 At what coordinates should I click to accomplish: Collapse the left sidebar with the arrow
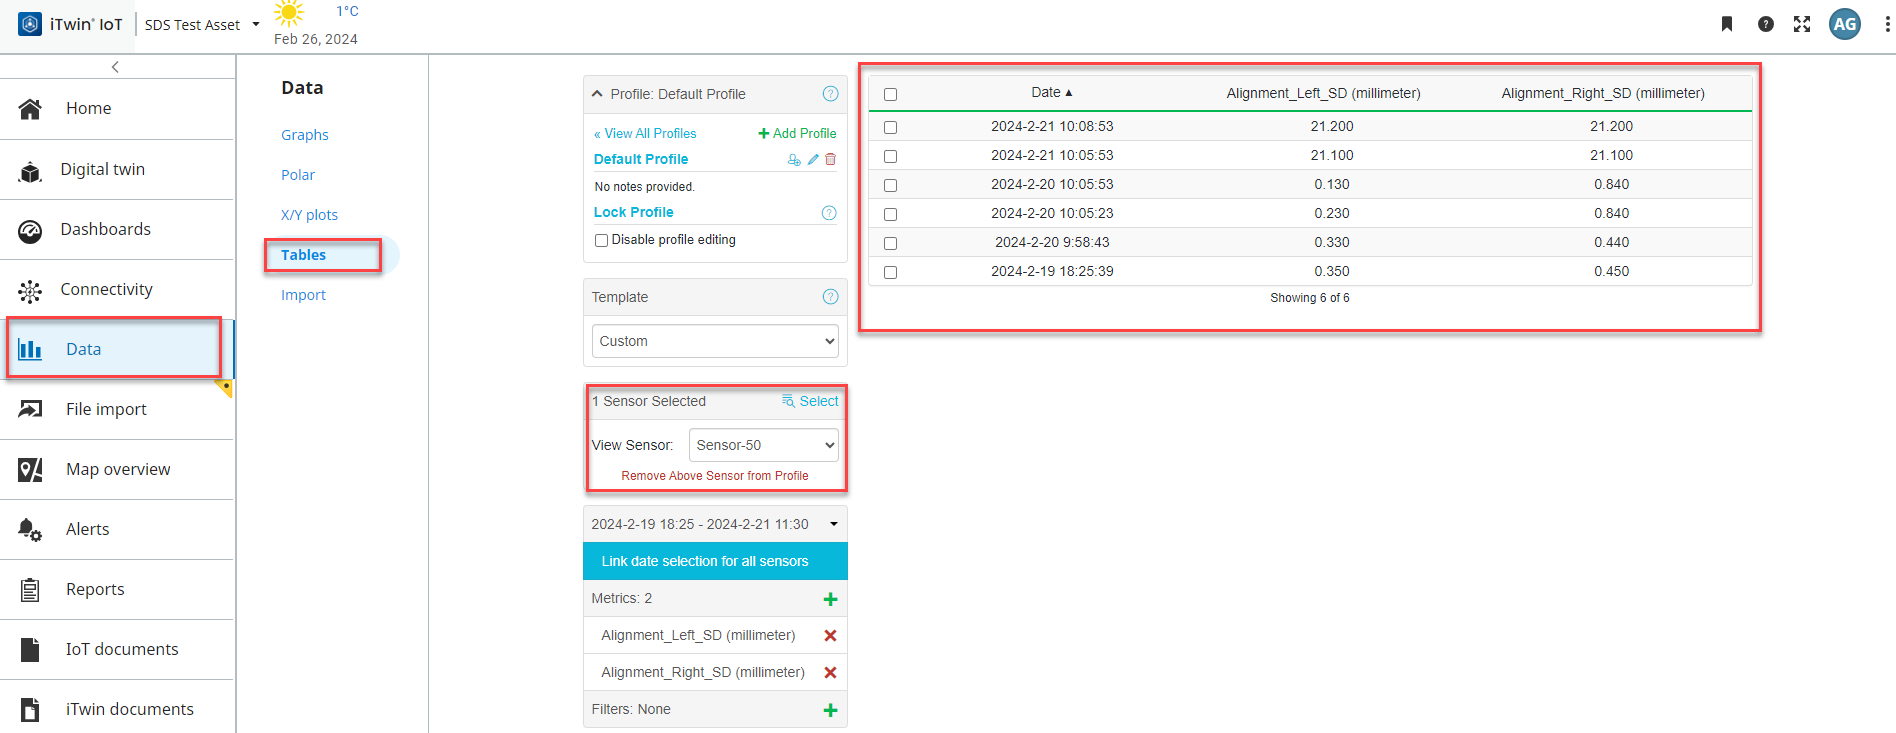click(x=116, y=67)
